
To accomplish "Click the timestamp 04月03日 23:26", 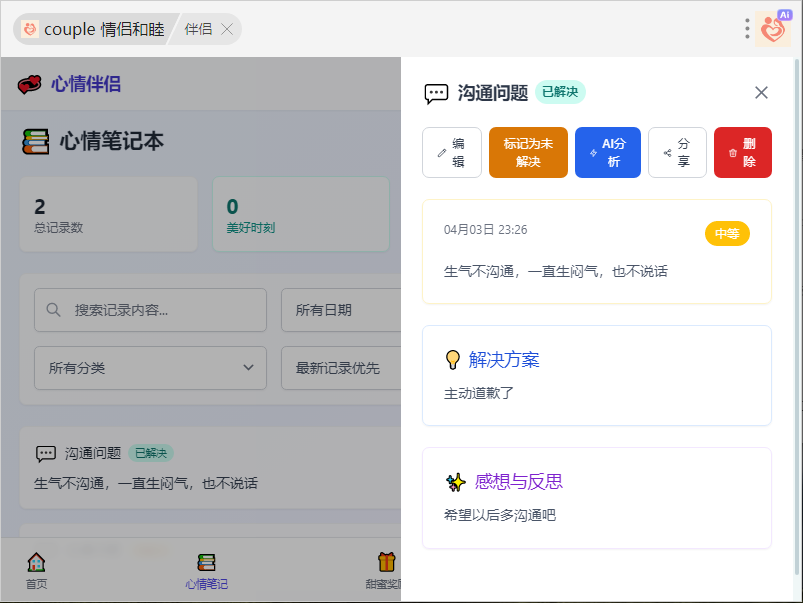I will point(485,230).
